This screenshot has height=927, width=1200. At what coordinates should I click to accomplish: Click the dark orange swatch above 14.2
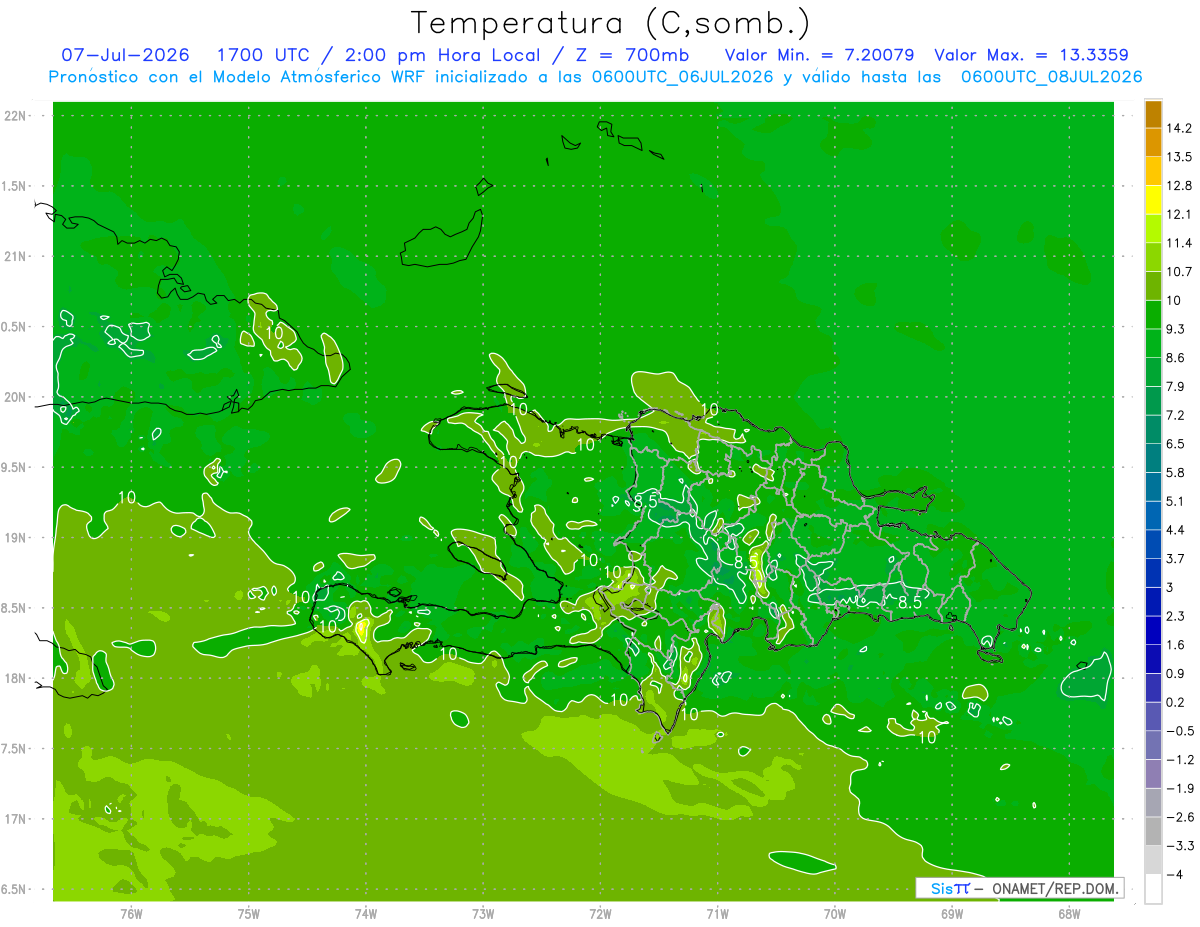pyautogui.click(x=1153, y=114)
